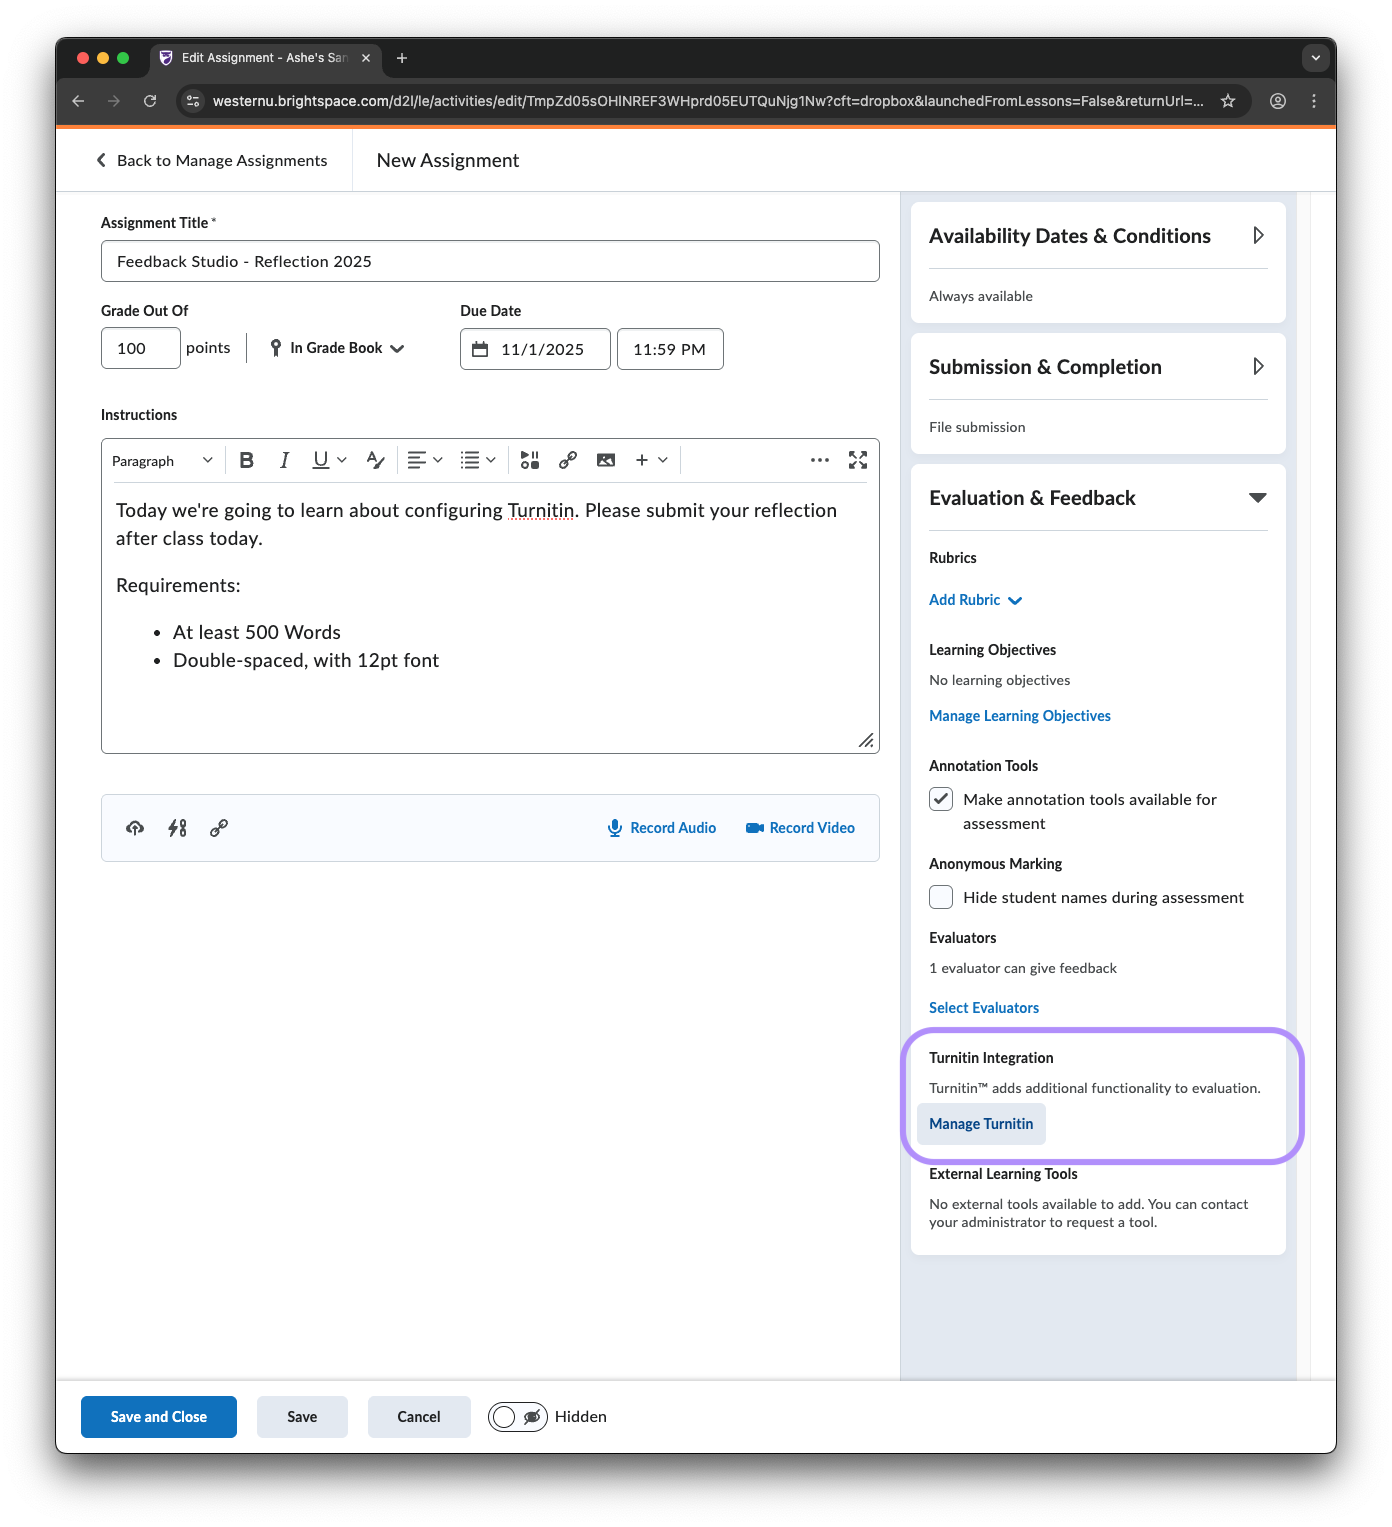Image resolution: width=1392 pixels, height=1527 pixels.
Task: Uncheck Make annotation tools available
Action: tap(941, 799)
